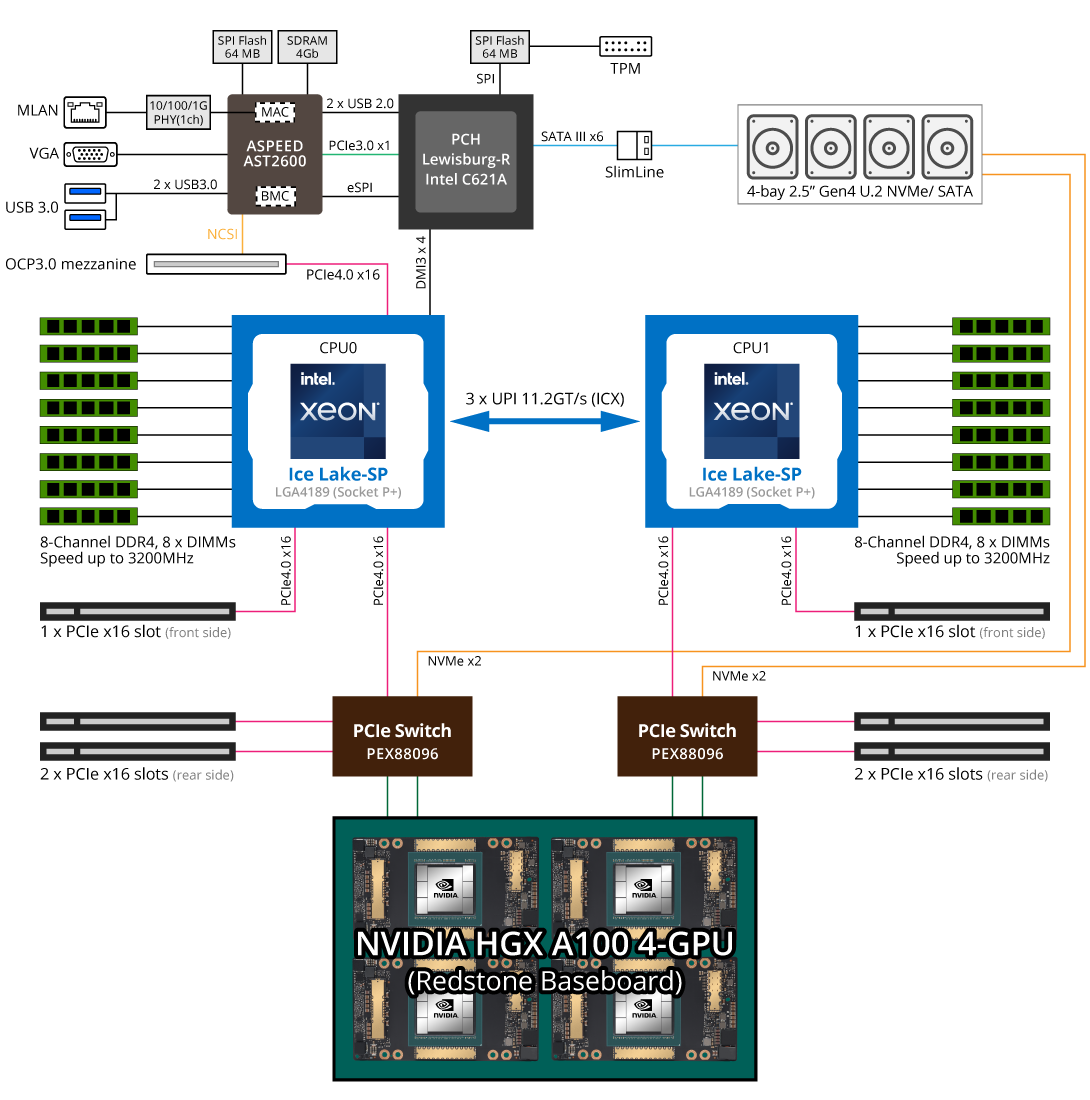The width and height of the screenshot is (1090, 1100).
Task: Click the NVIDIA HGX A100 4-GPU title
Action: pos(545,943)
